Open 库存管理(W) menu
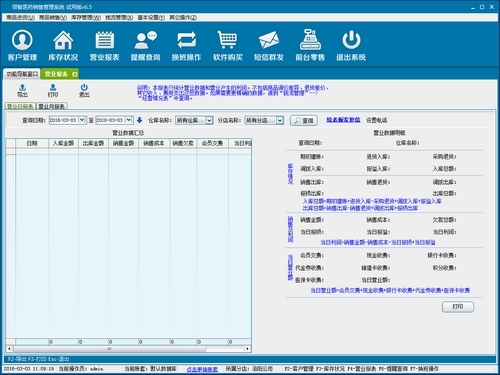This screenshot has width=500, height=375. point(86,17)
